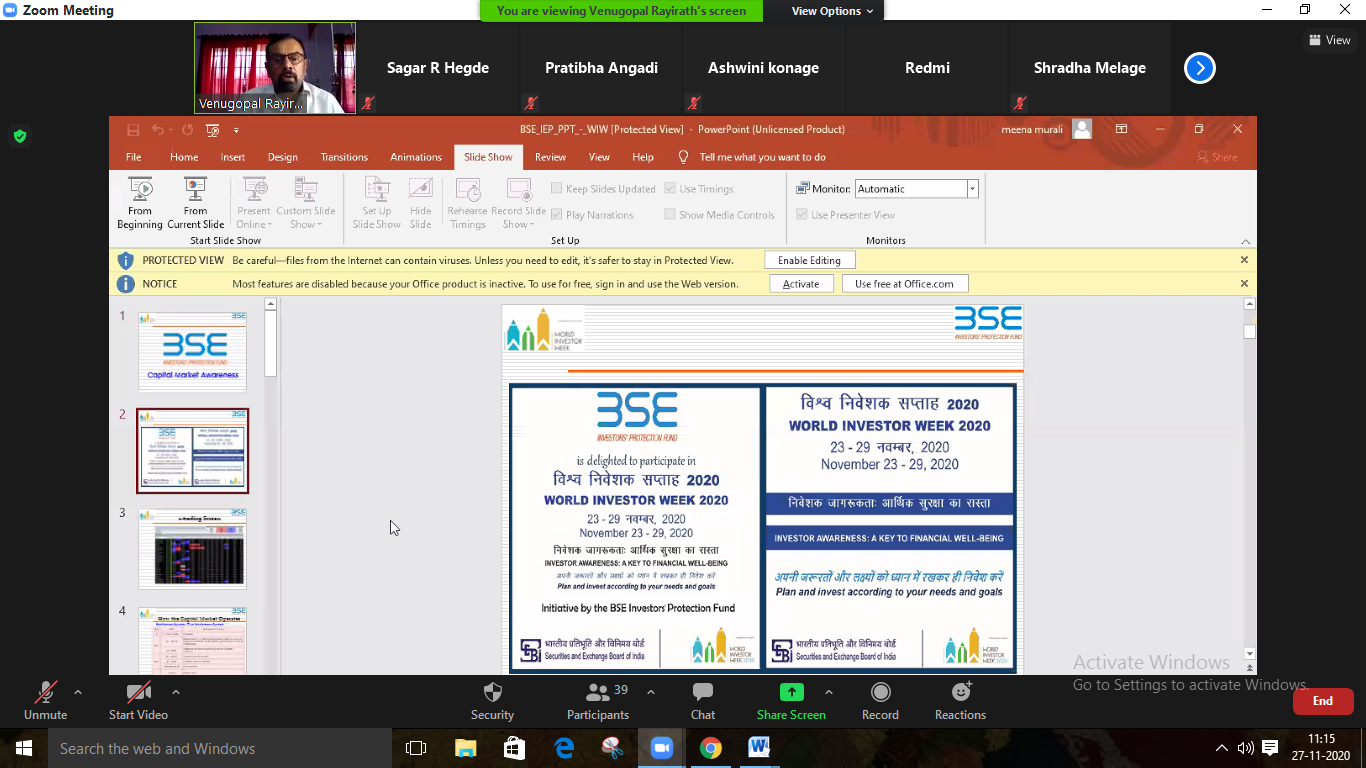Expand arrow beside Share Screen

828,692
